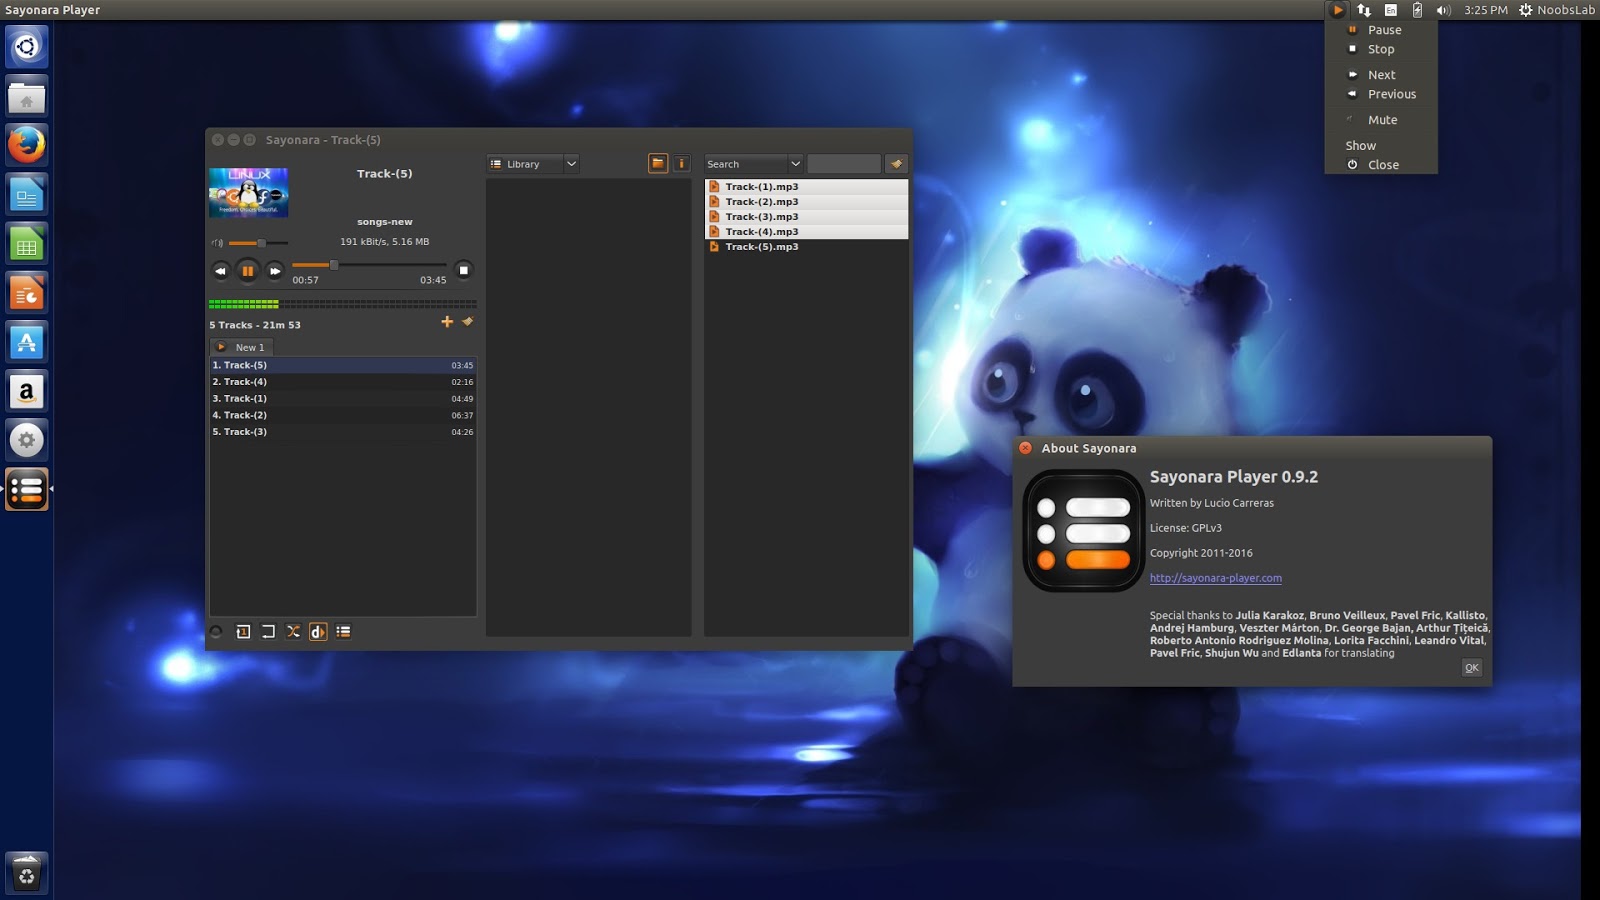The width and height of the screenshot is (1600, 900).
Task: Add a new playlist with plus icon
Action: [x=447, y=322]
